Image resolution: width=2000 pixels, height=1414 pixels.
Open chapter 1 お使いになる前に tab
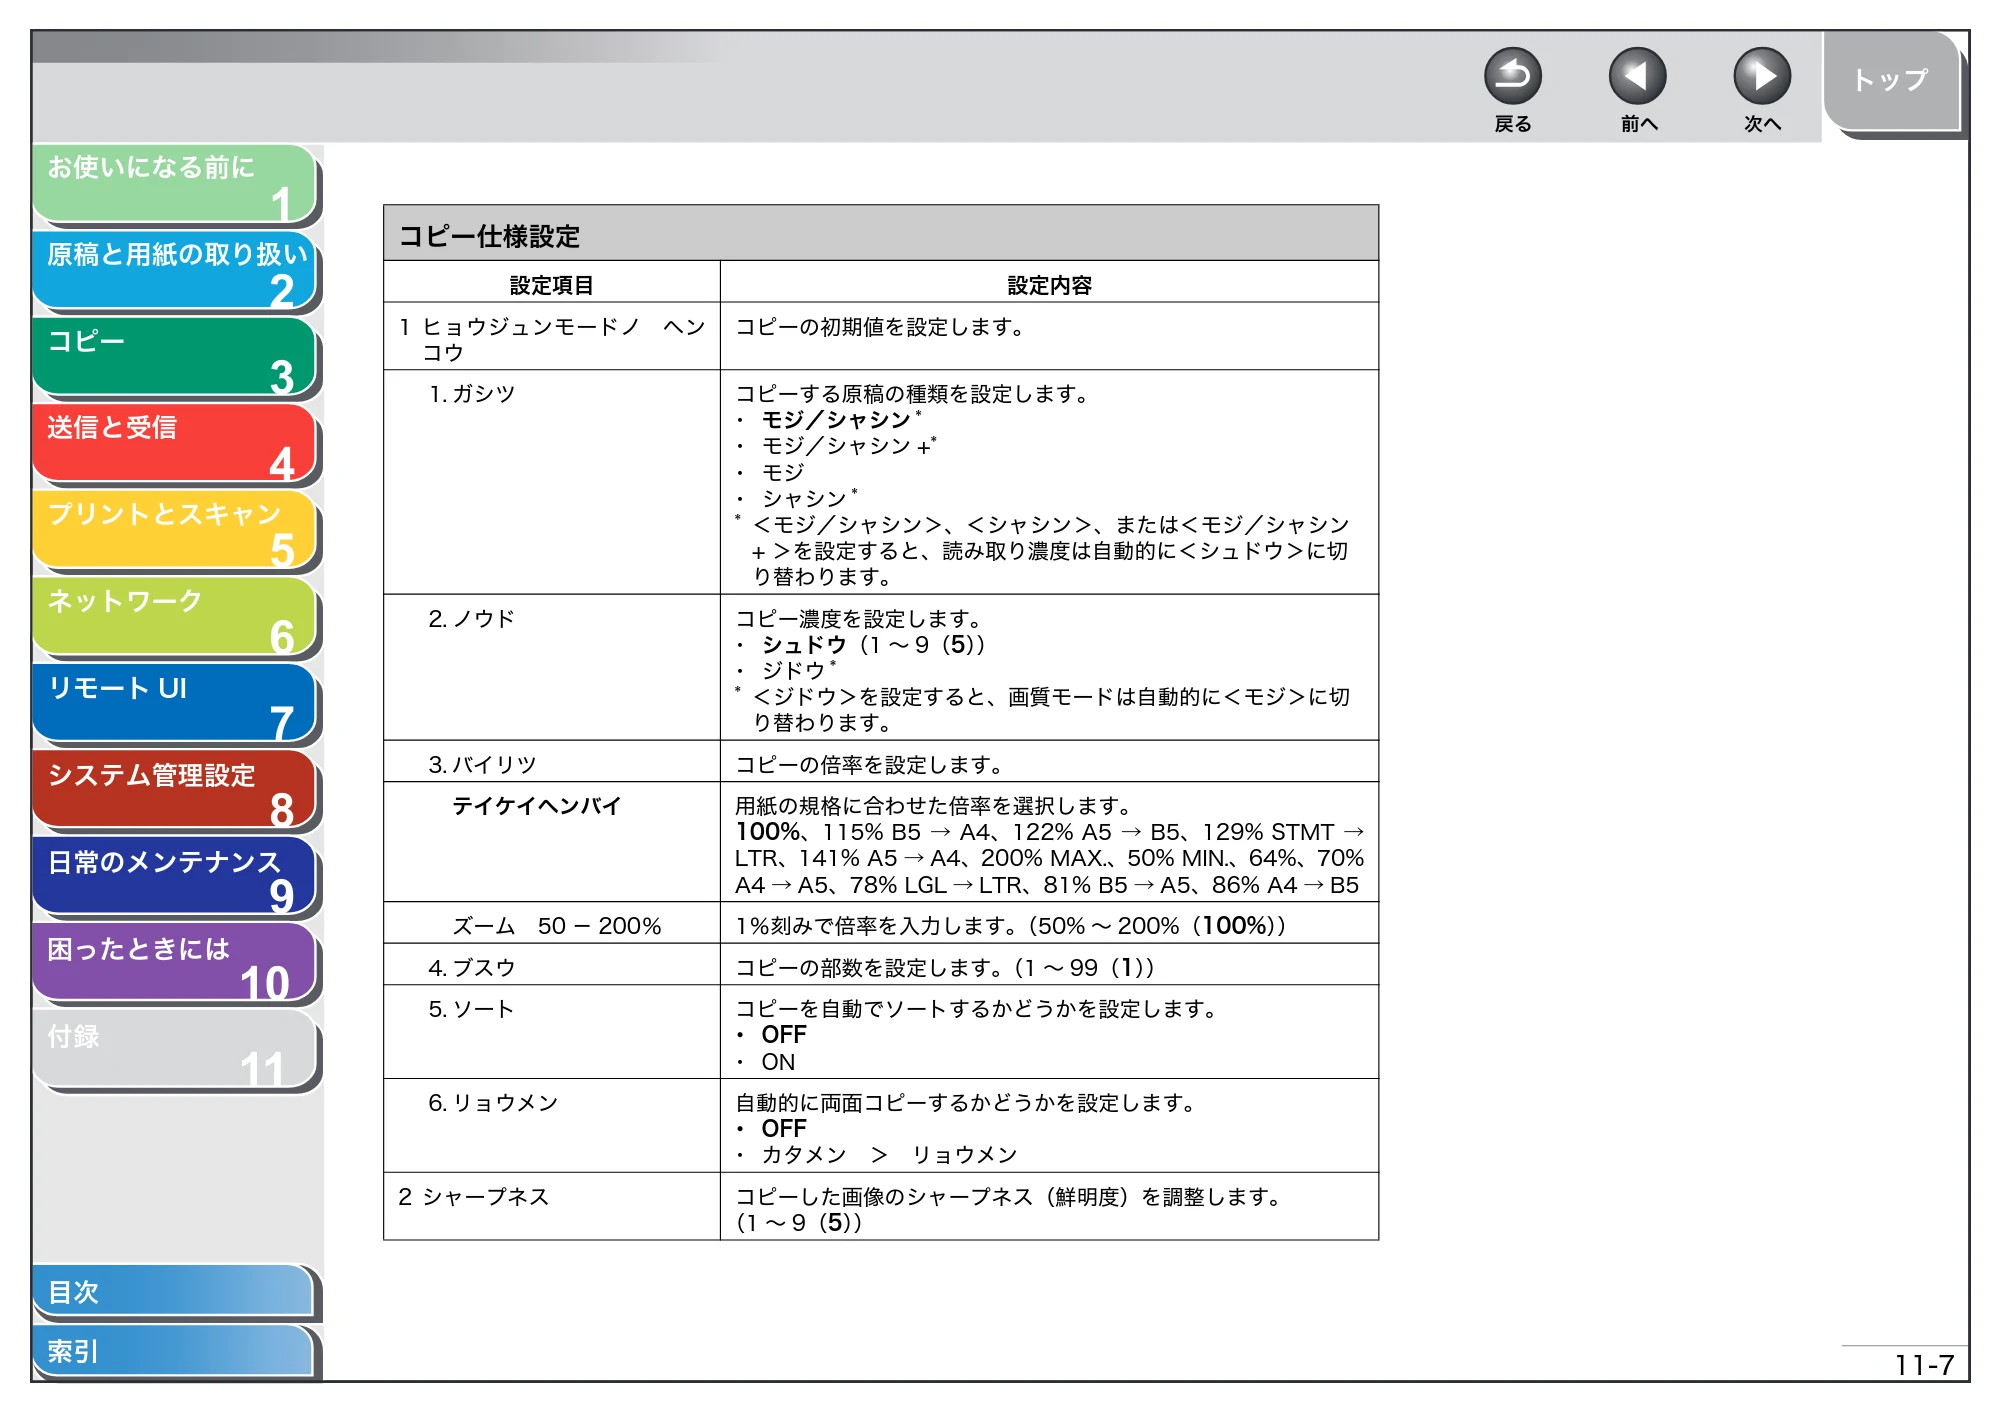pos(174,183)
